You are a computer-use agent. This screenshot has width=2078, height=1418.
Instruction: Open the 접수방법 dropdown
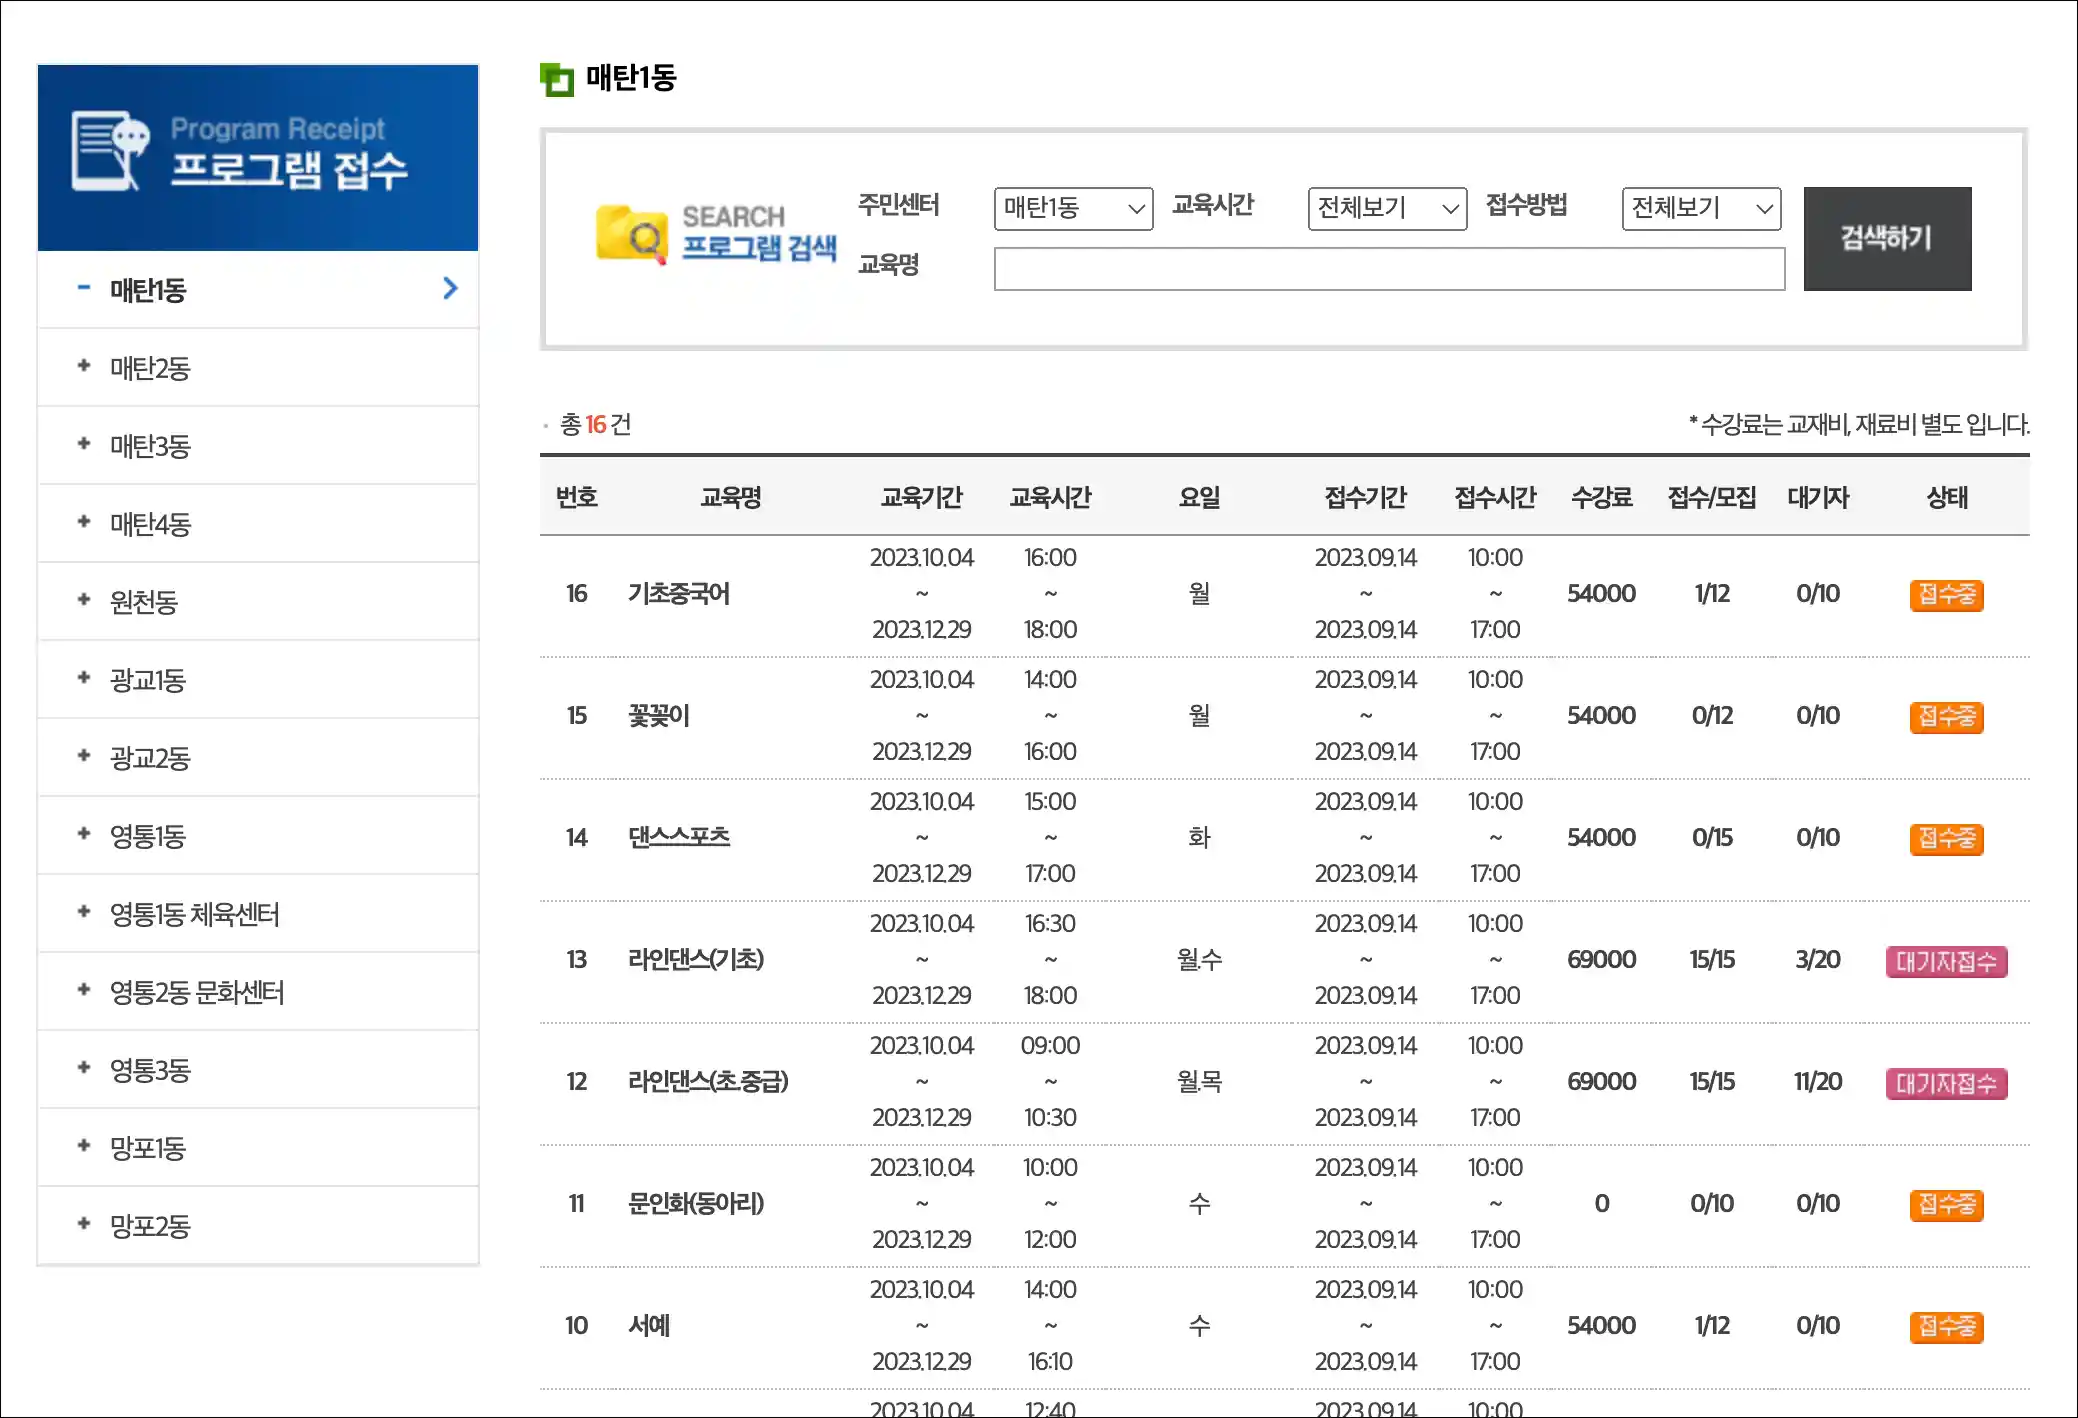coord(1701,209)
